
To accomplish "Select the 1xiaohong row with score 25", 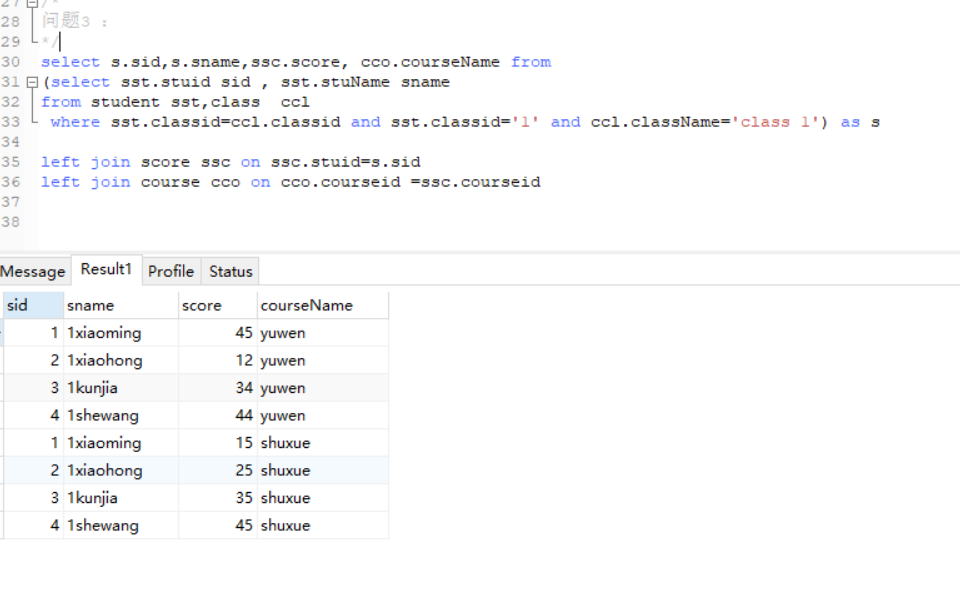I will click(196, 471).
